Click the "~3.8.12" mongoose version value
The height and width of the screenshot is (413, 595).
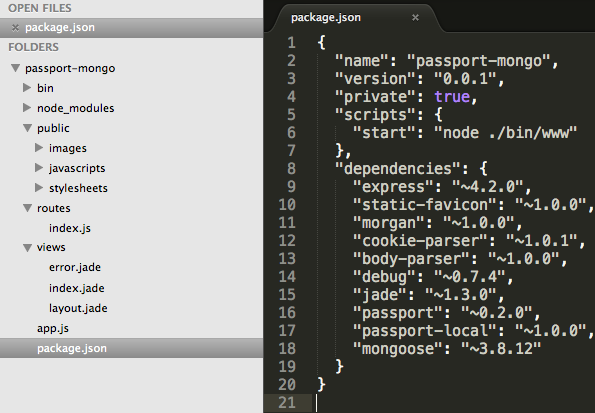(x=501, y=349)
